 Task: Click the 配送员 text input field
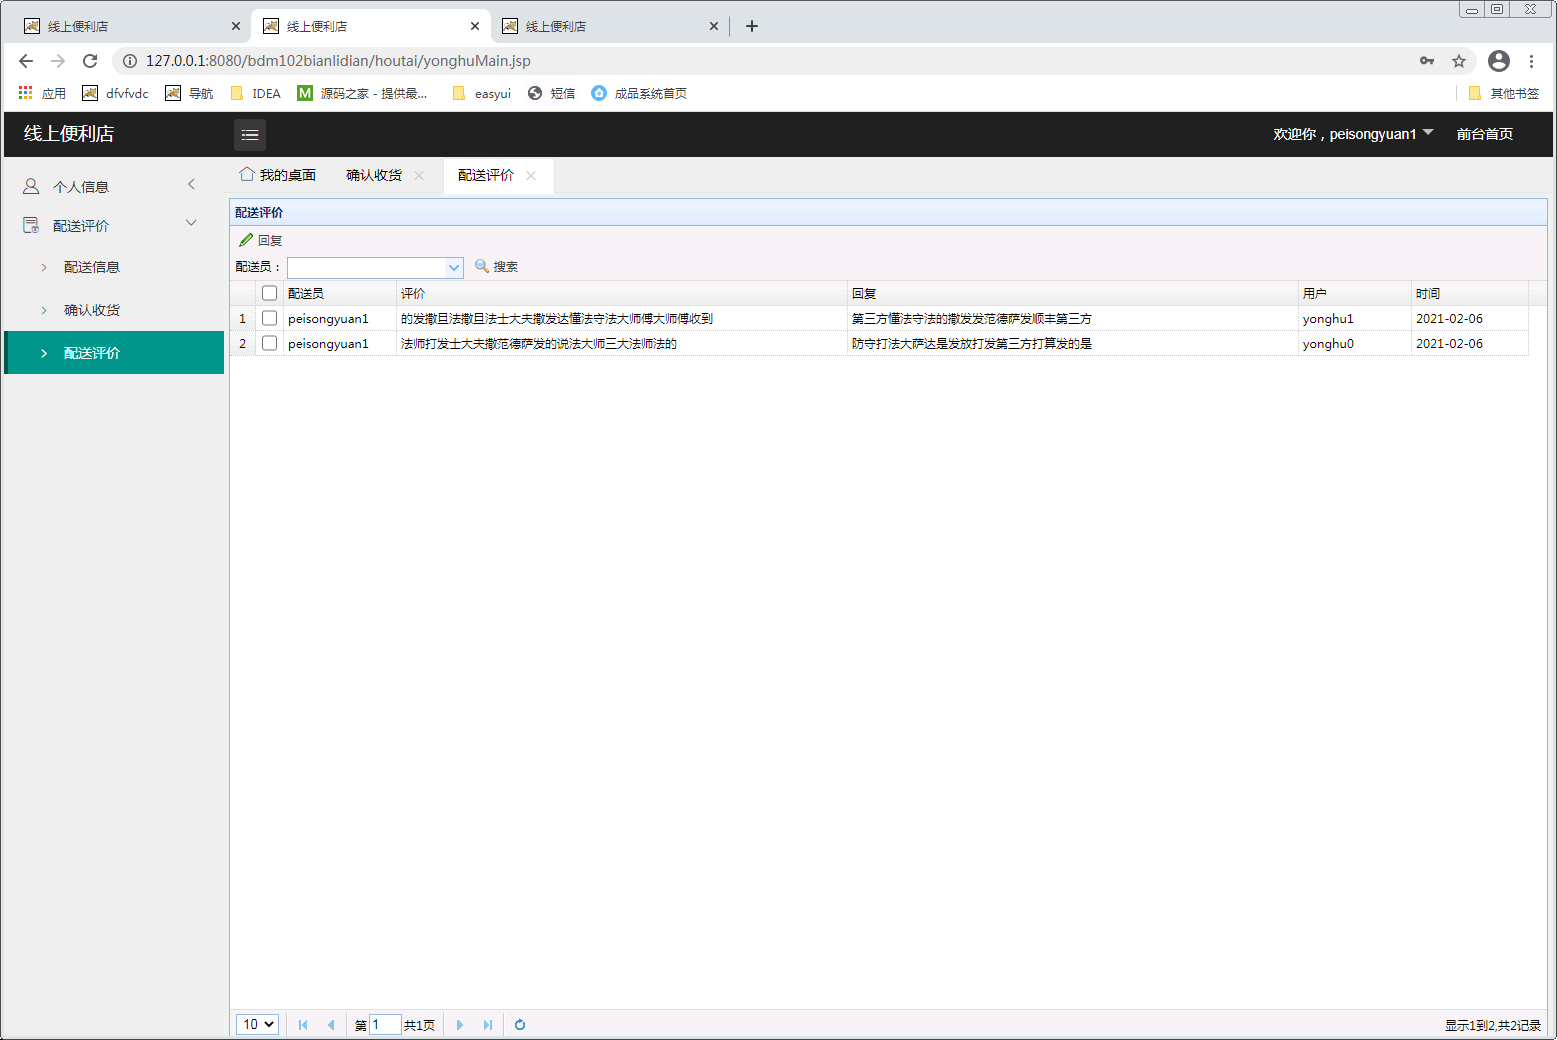point(366,267)
